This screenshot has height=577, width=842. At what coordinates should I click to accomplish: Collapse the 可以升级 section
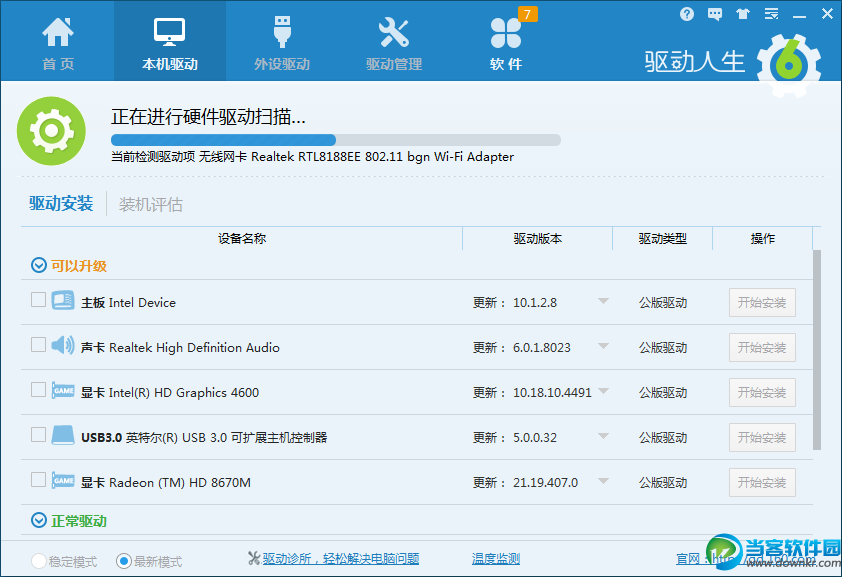point(39,265)
